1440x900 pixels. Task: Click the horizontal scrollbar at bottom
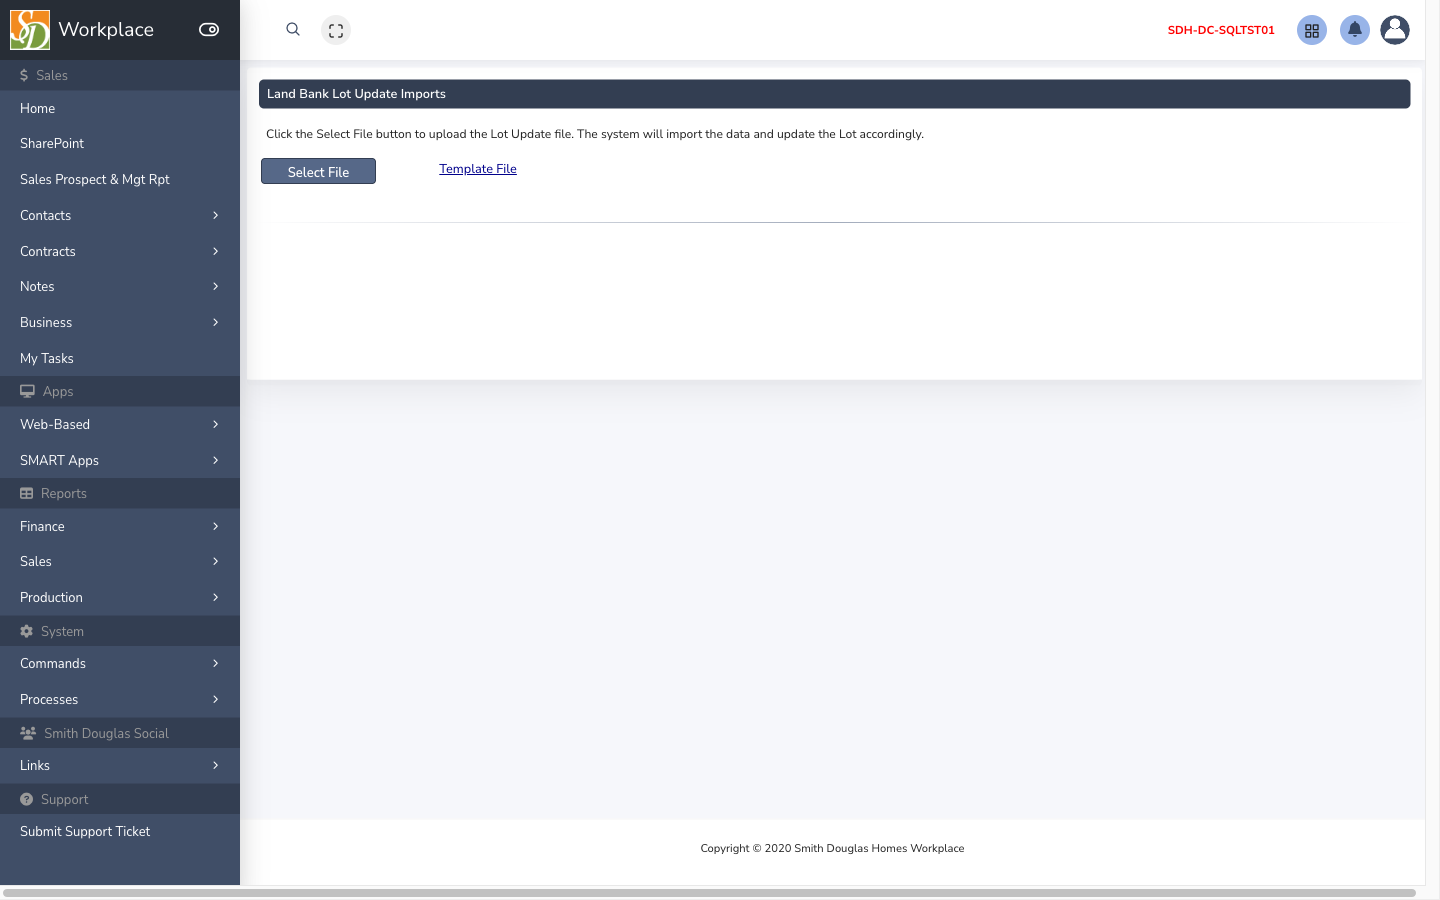click(x=709, y=892)
